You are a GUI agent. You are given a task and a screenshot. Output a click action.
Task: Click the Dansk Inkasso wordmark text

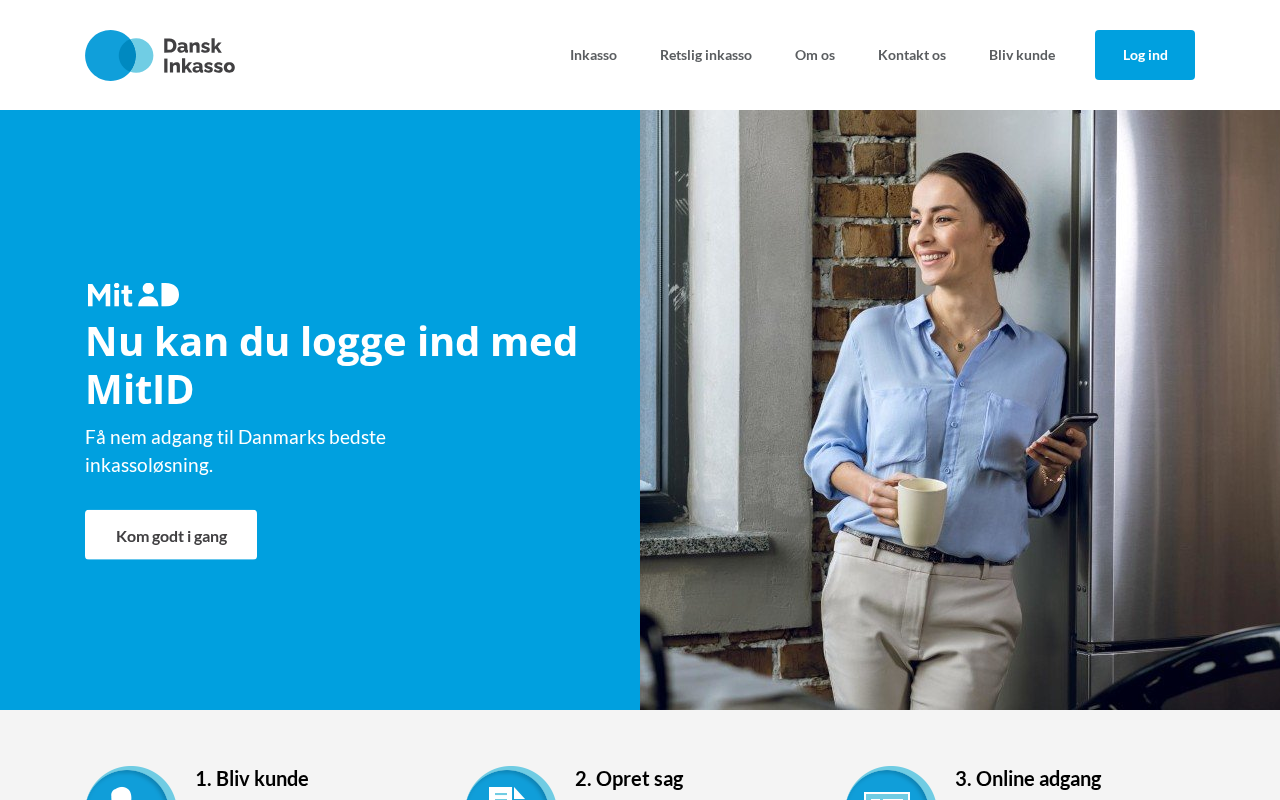pyautogui.click(x=199, y=56)
